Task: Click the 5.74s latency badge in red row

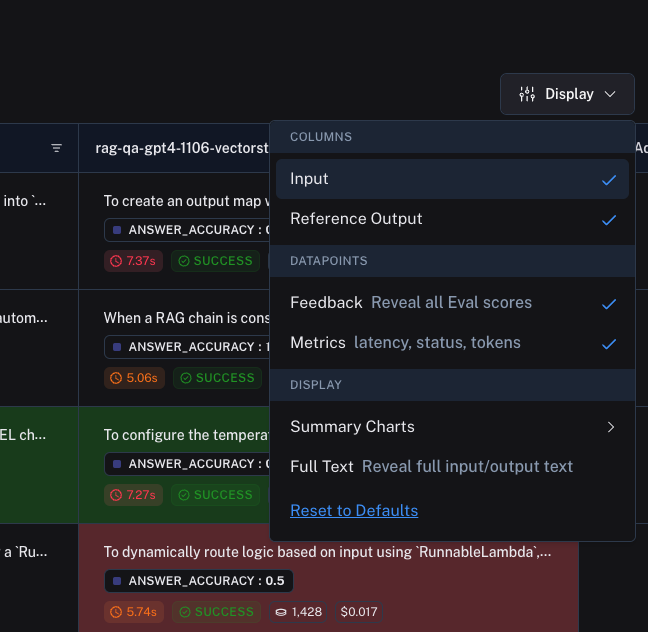Action: tap(132, 612)
